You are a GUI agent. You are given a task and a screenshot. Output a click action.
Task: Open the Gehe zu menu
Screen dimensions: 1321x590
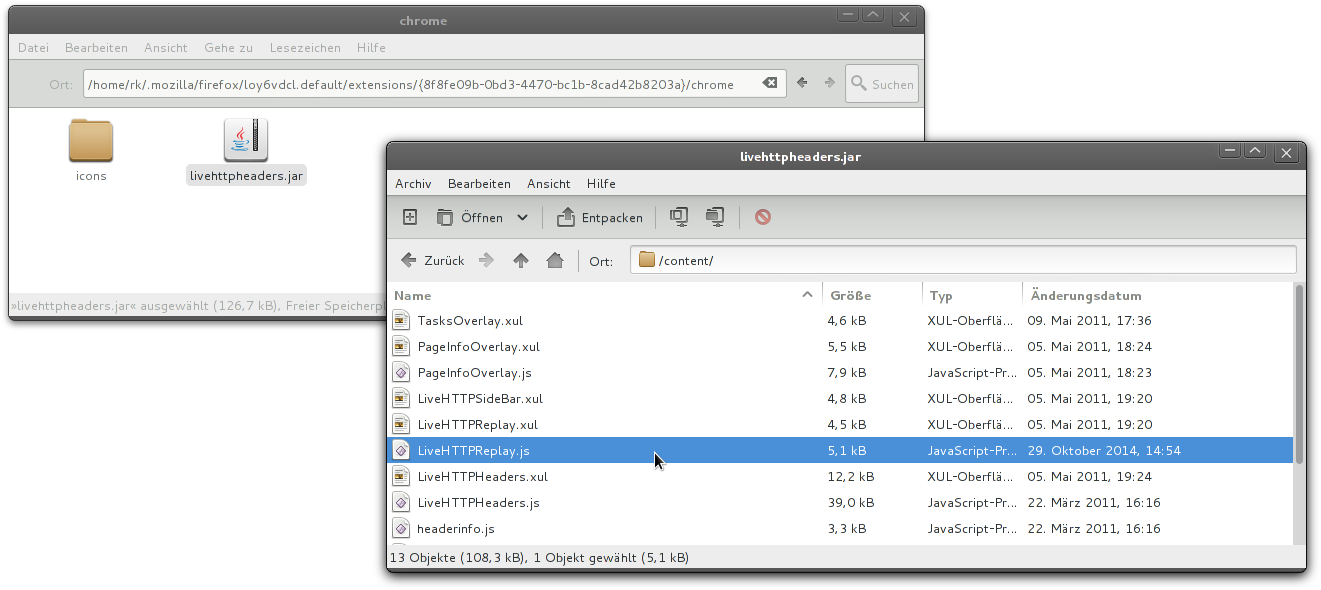pyautogui.click(x=228, y=47)
